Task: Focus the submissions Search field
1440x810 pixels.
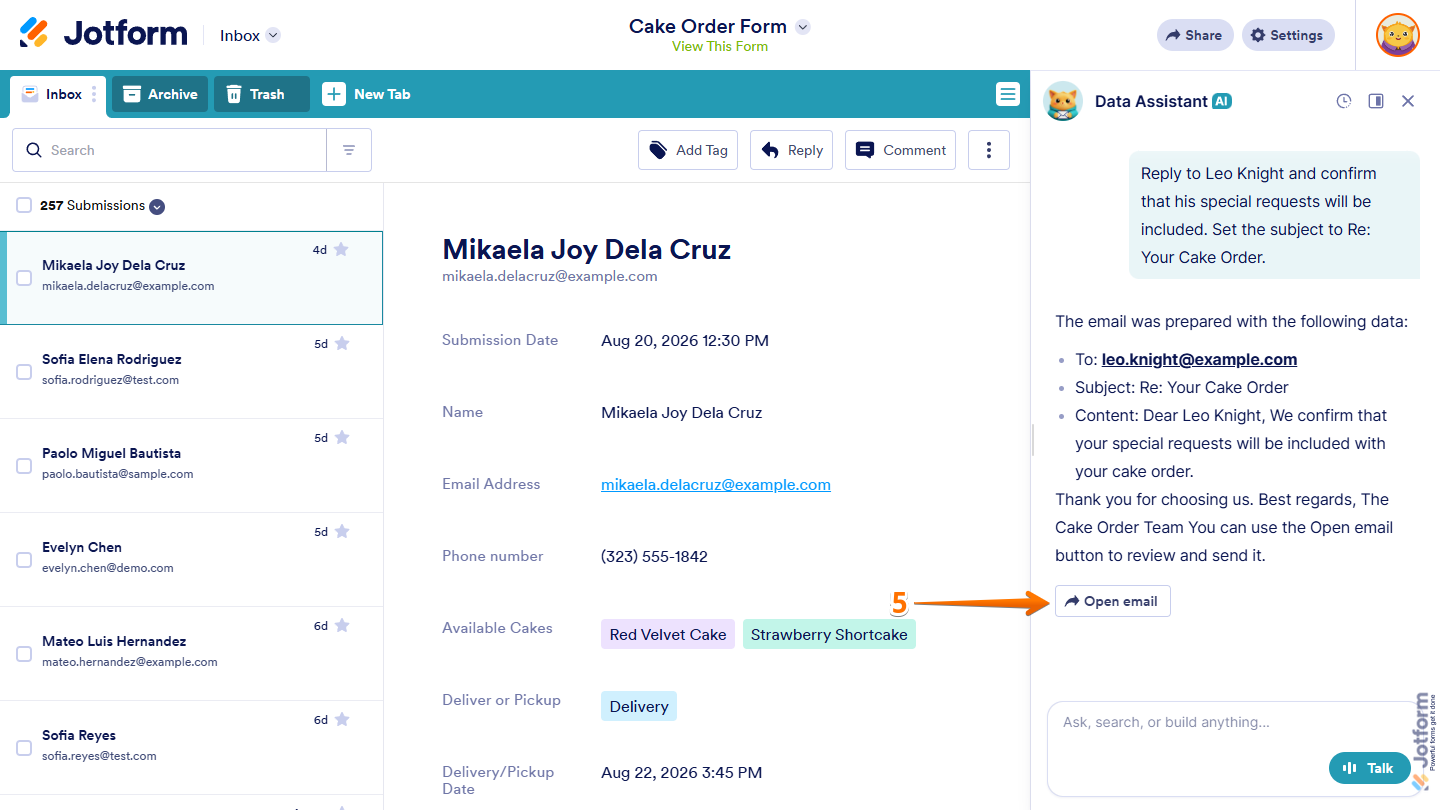Action: point(169,150)
